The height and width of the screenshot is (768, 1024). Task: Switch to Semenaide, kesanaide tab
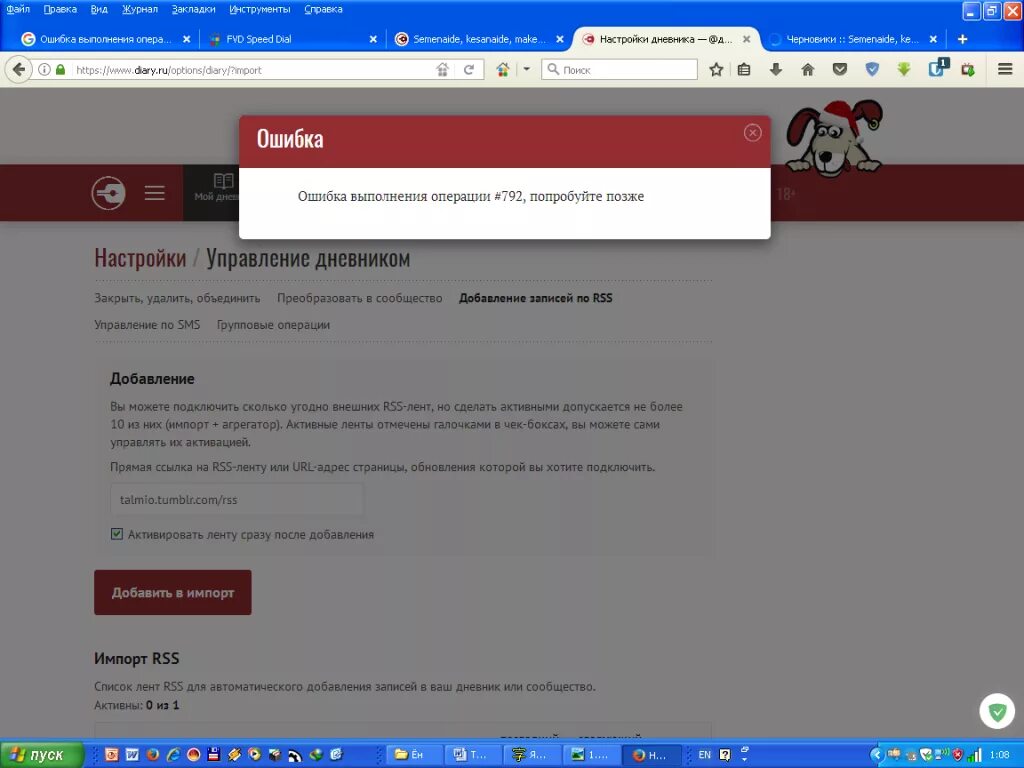coord(477,39)
